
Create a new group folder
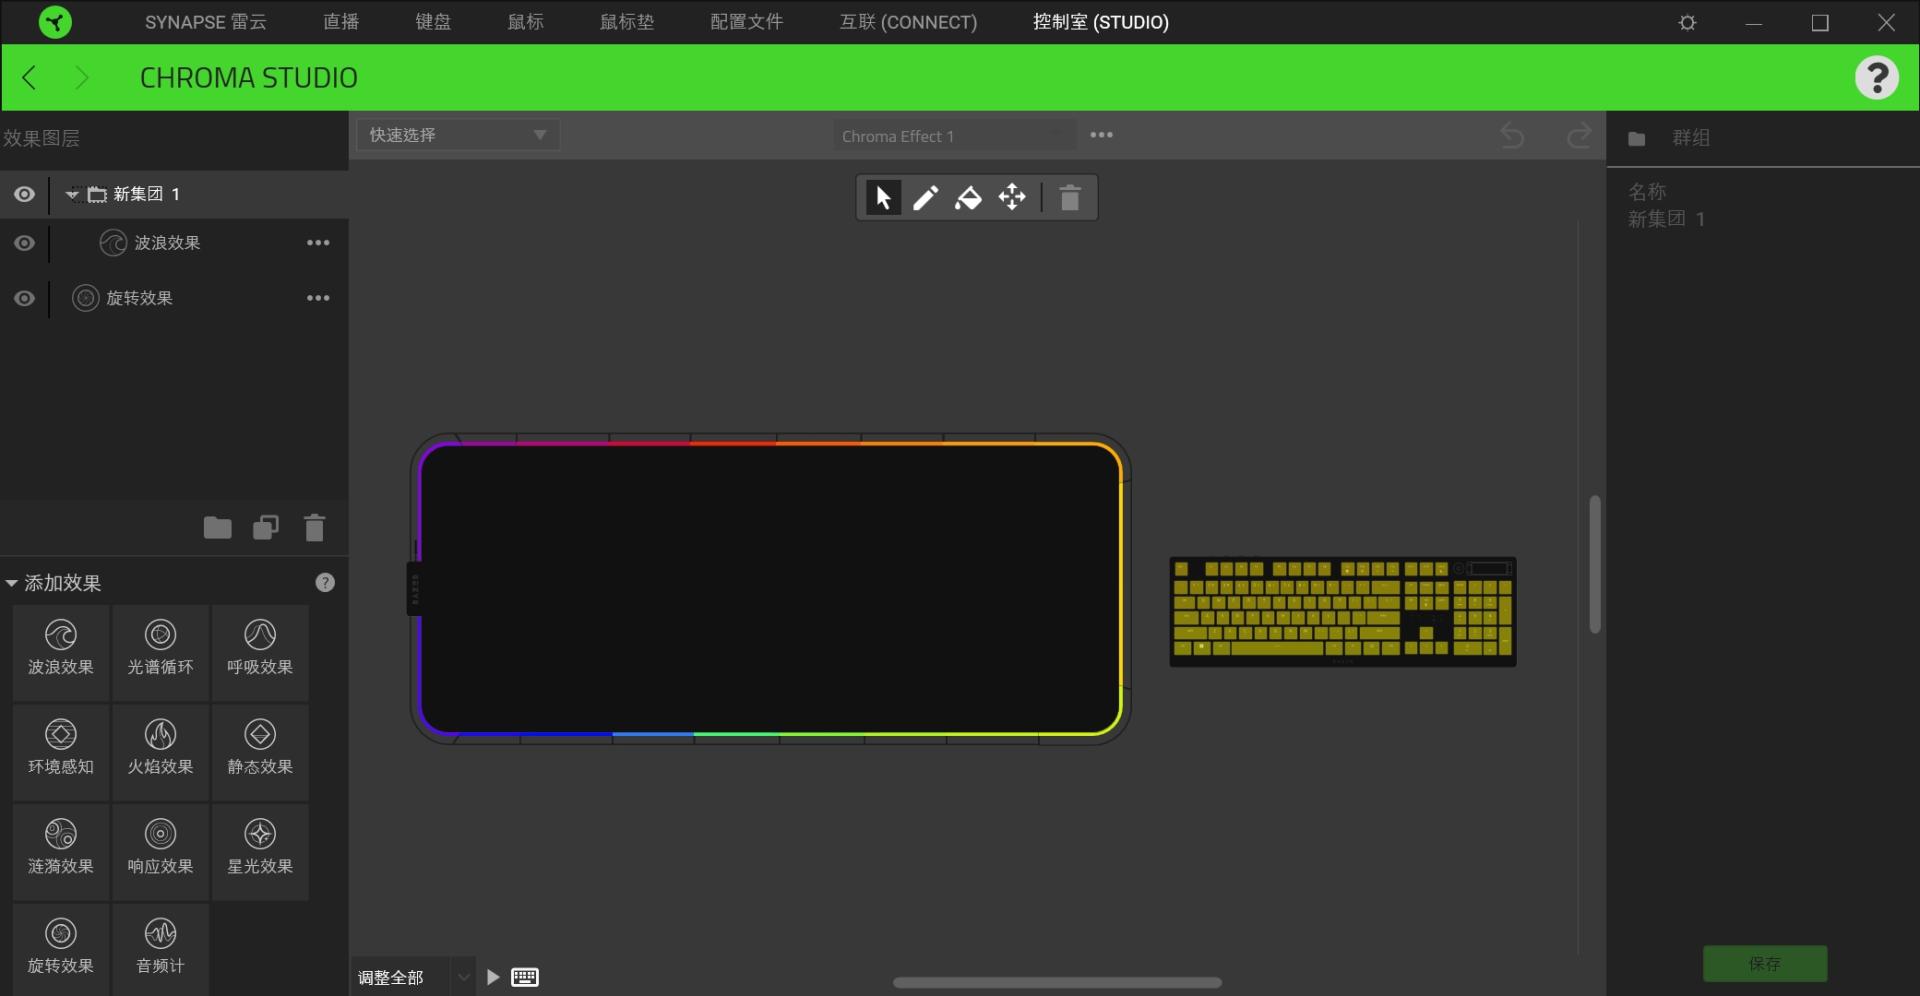click(x=217, y=527)
